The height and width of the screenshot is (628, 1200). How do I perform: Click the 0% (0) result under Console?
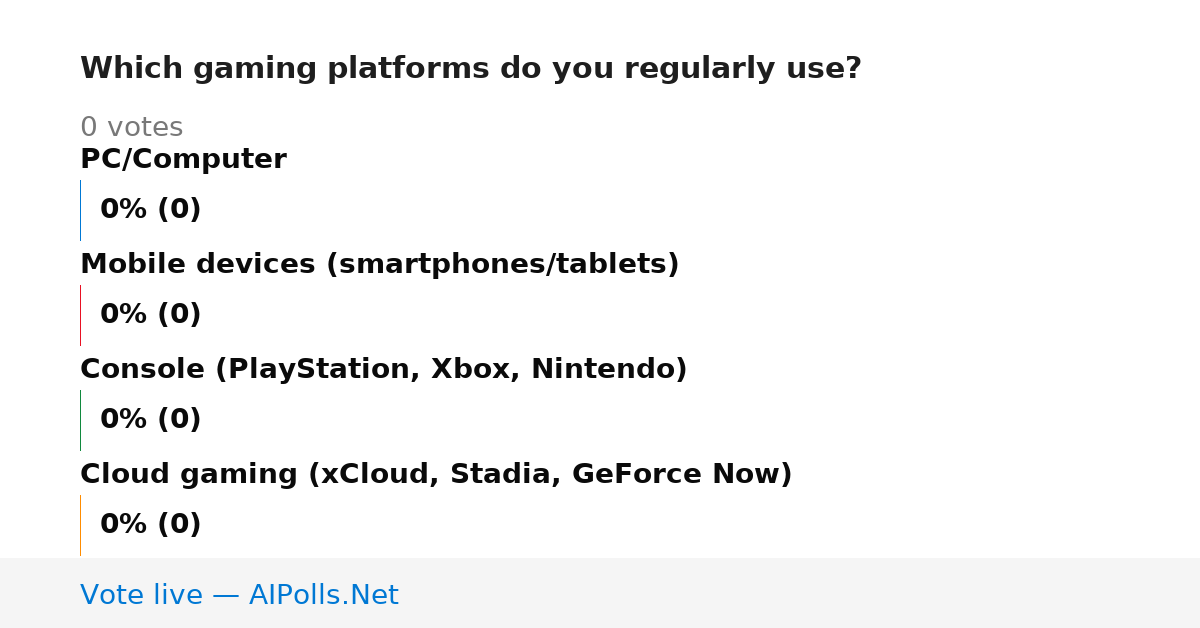tap(150, 420)
